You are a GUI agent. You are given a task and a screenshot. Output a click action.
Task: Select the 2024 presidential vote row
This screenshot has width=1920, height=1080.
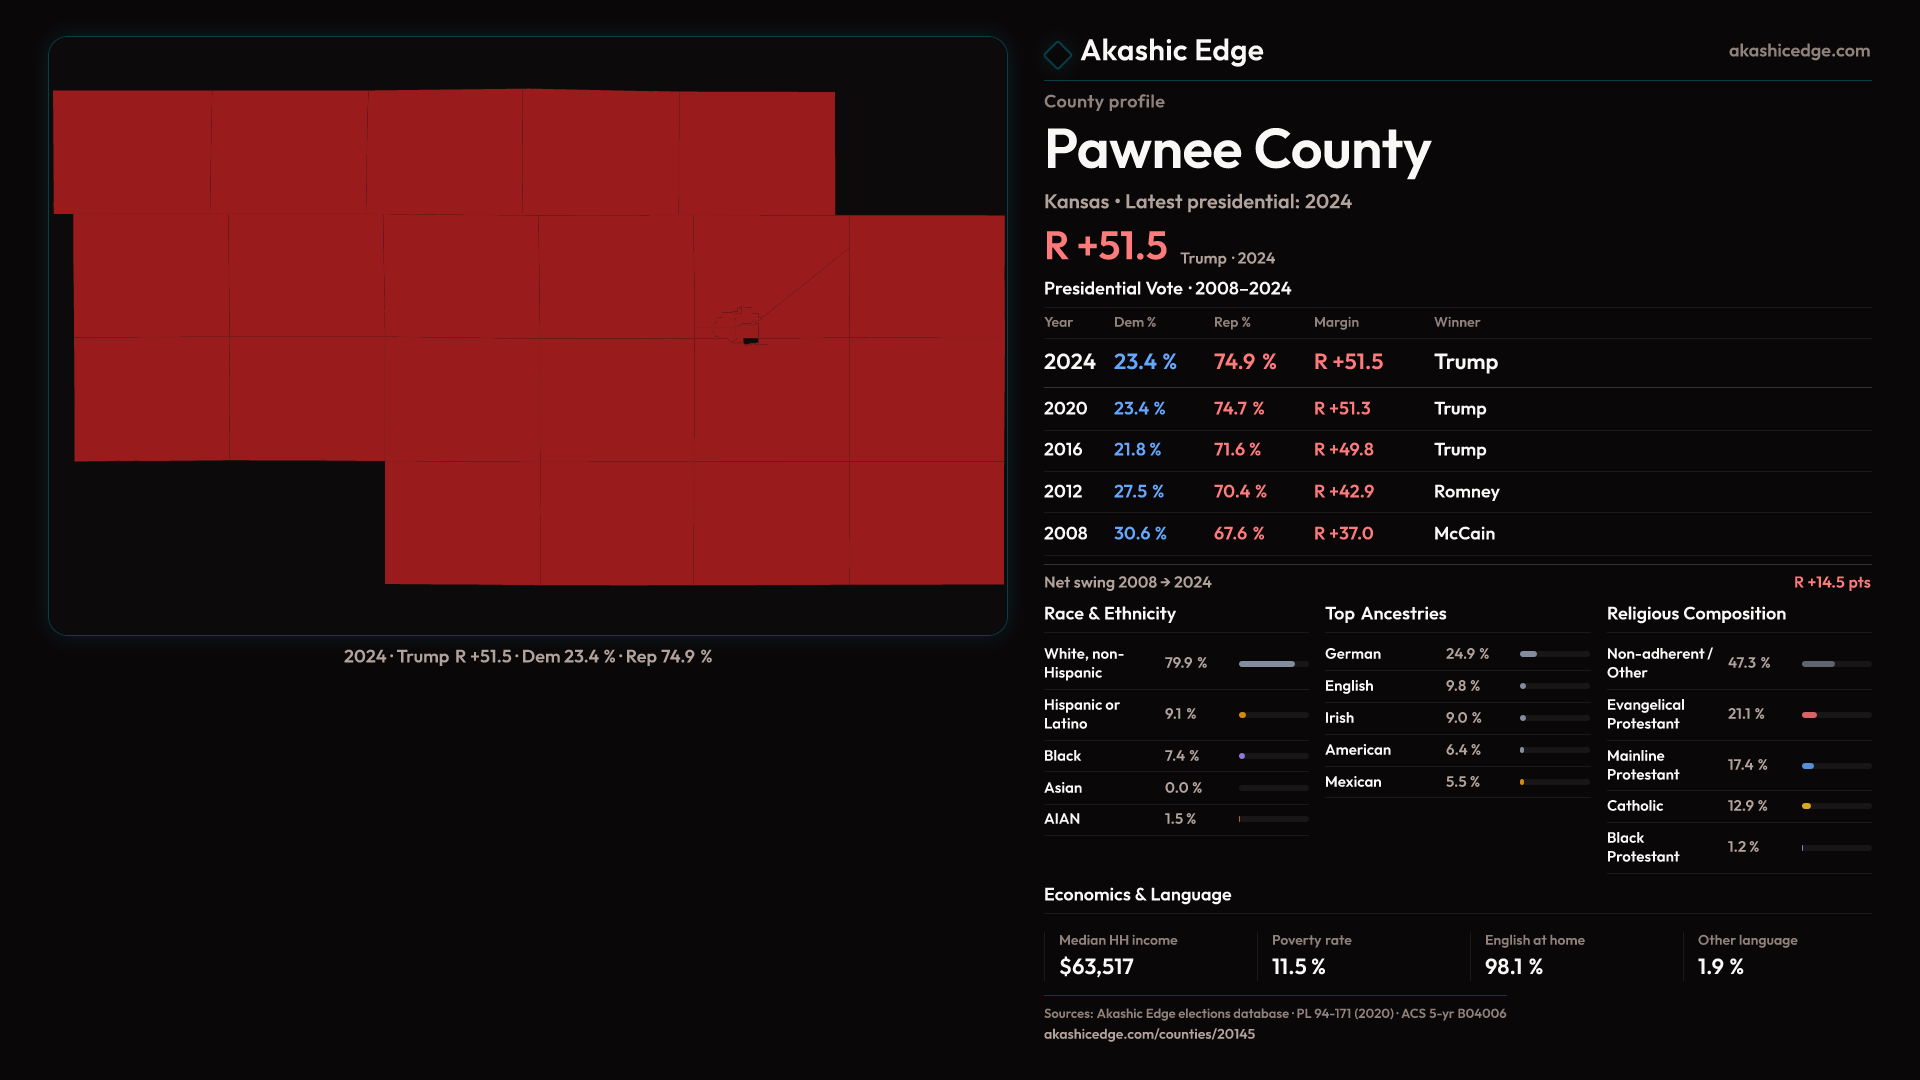point(1456,362)
